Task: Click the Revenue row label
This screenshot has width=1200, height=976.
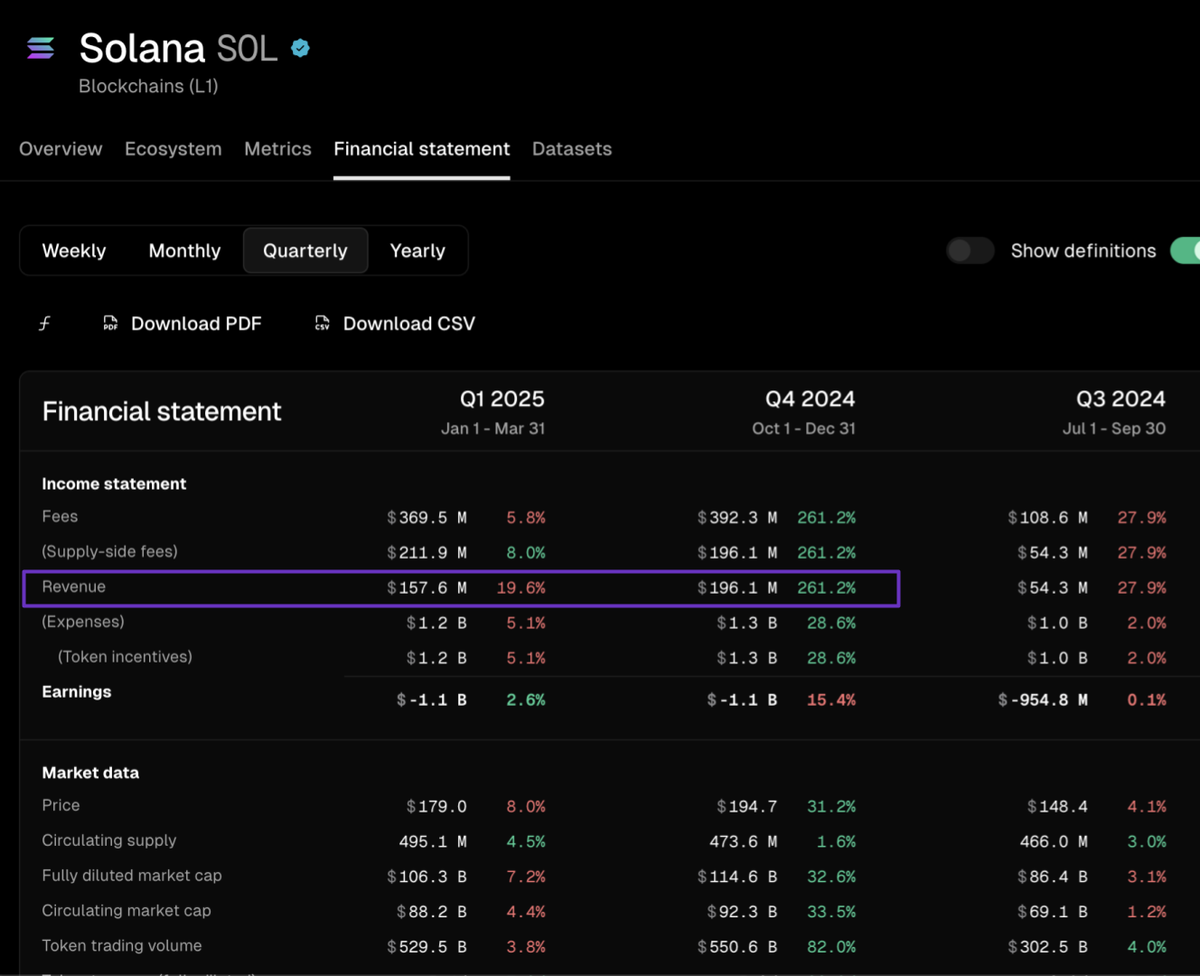Action: pyautogui.click(x=74, y=587)
